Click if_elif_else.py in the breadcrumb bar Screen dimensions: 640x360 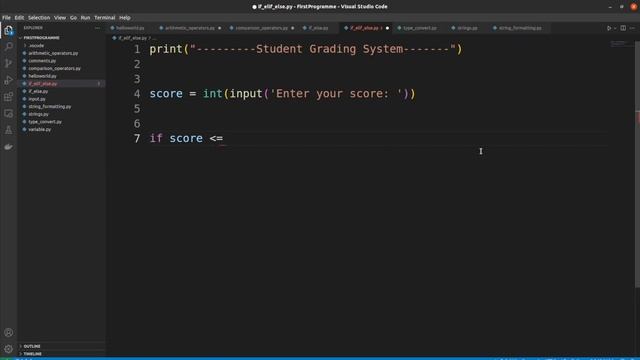click(133, 38)
